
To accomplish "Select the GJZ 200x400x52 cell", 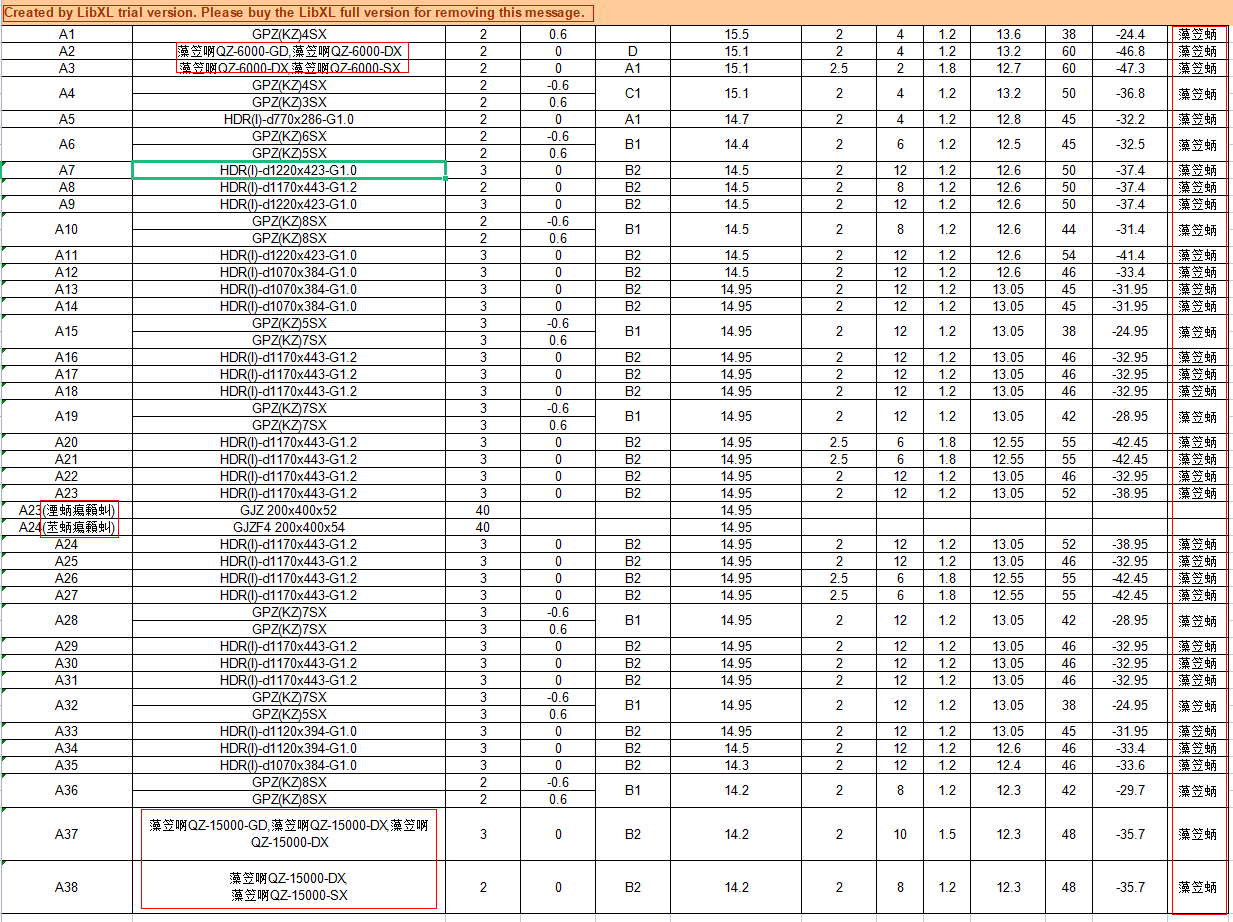I will coord(288,510).
